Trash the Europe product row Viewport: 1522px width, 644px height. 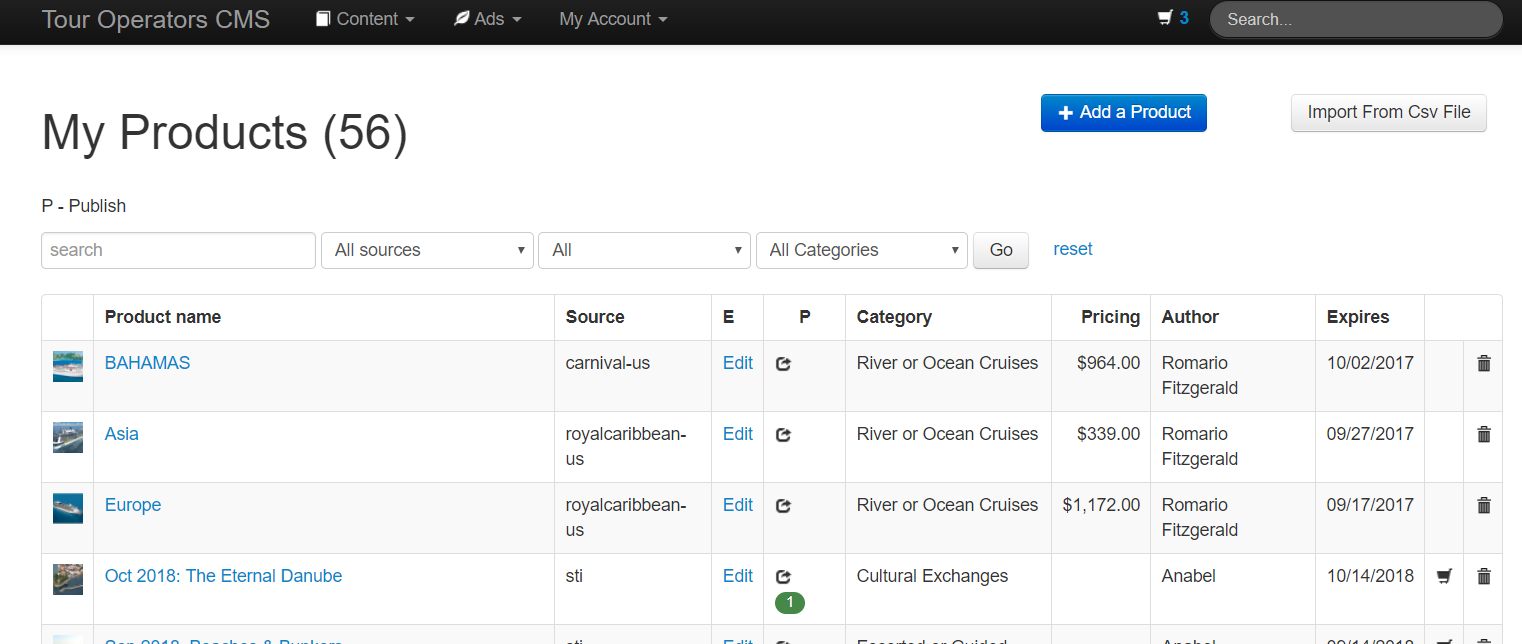(x=1484, y=506)
